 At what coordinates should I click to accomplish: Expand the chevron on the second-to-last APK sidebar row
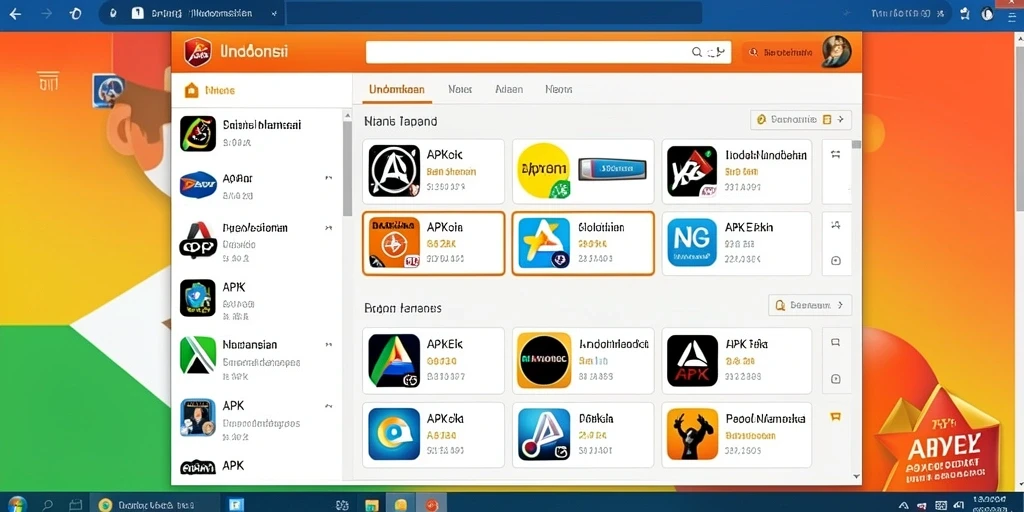(328, 406)
